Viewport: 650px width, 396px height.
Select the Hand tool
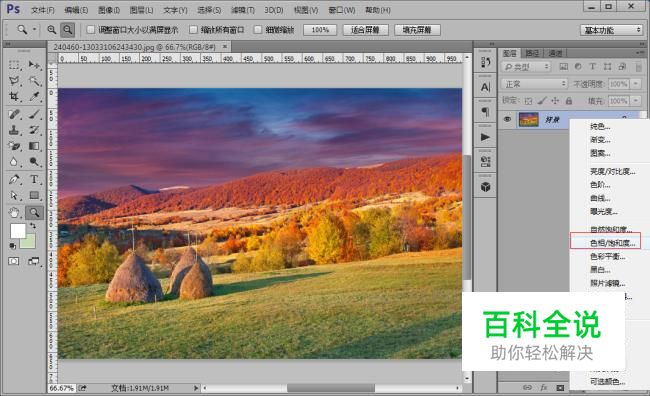click(14, 213)
